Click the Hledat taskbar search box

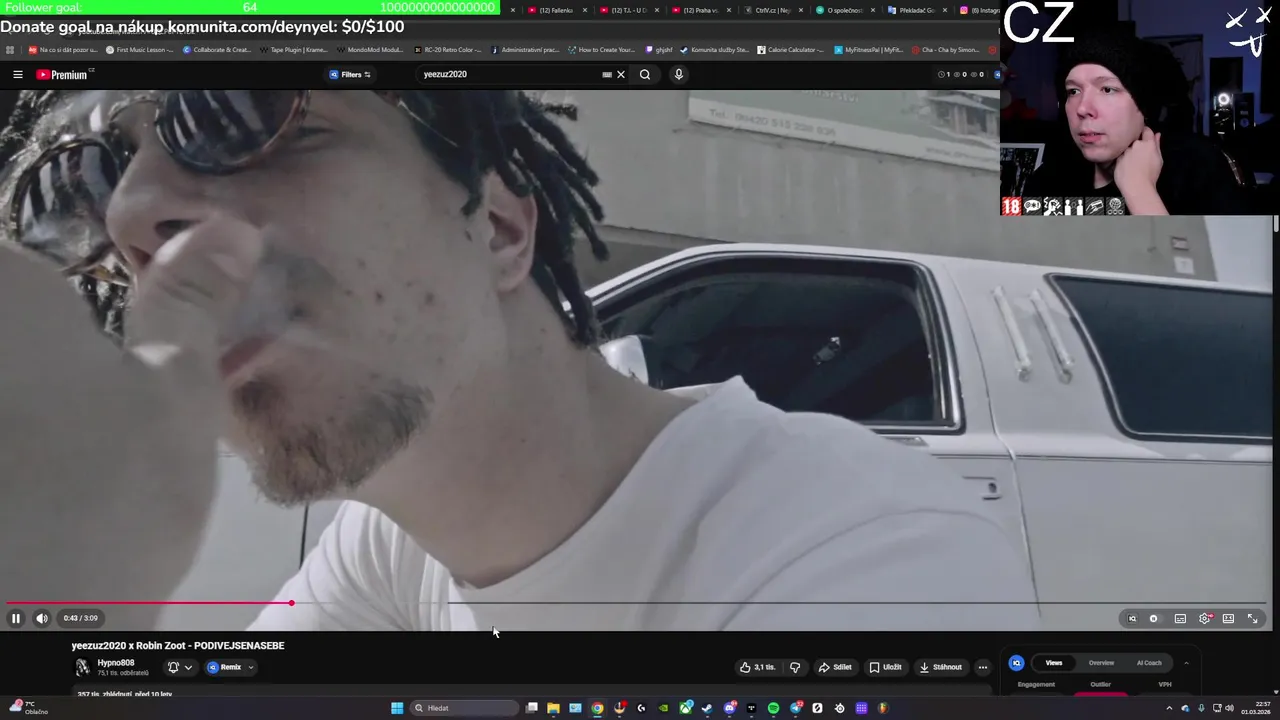click(465, 708)
